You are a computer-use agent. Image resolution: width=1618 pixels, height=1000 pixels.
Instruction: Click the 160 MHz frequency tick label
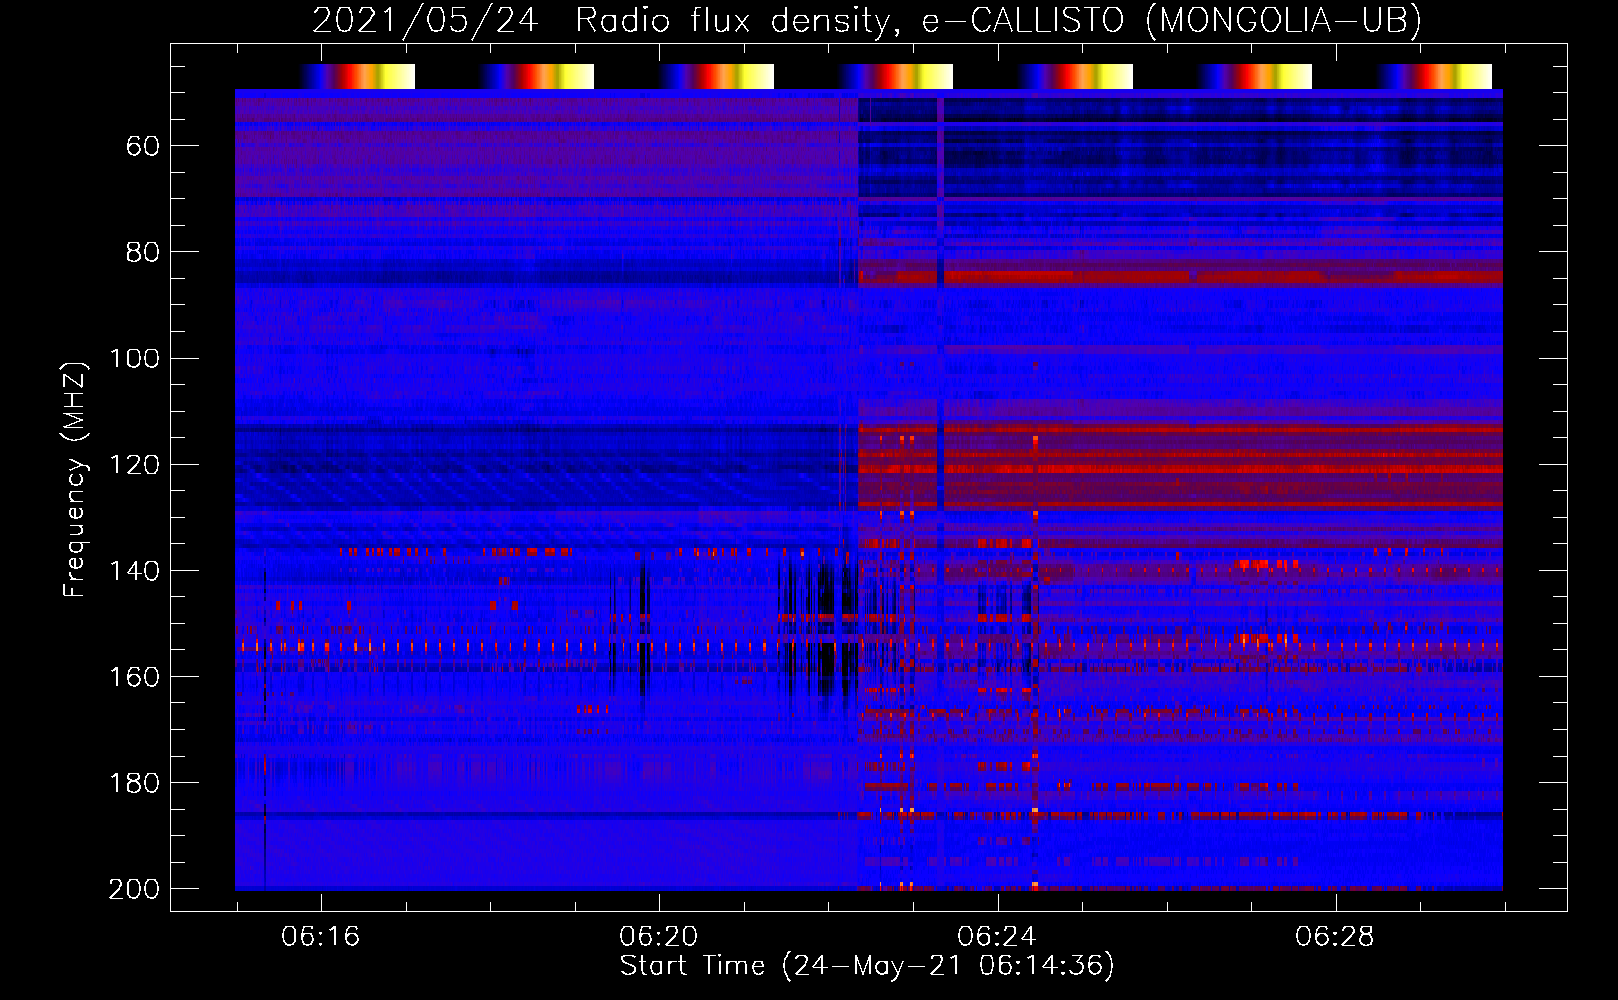[x=134, y=677]
